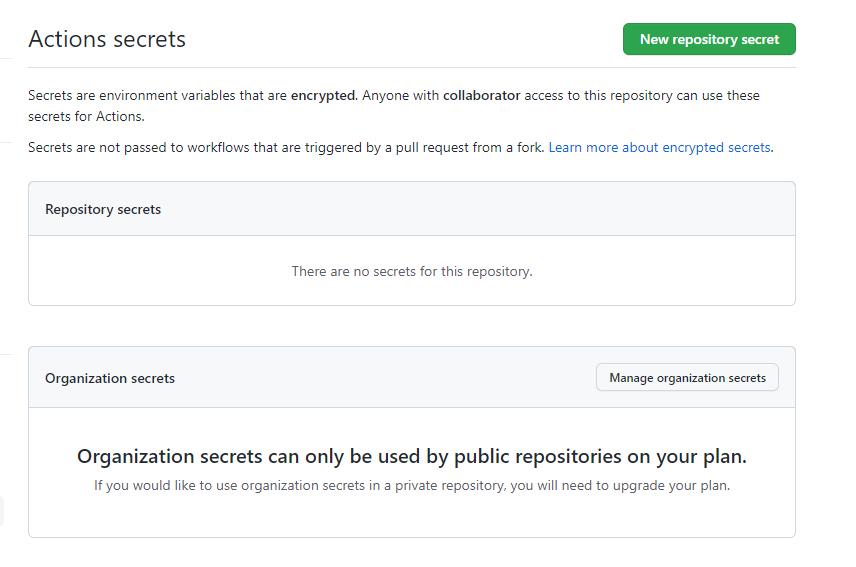Click the public repositories plan notice heading
Viewport: 856px width, 567px height.
411,456
